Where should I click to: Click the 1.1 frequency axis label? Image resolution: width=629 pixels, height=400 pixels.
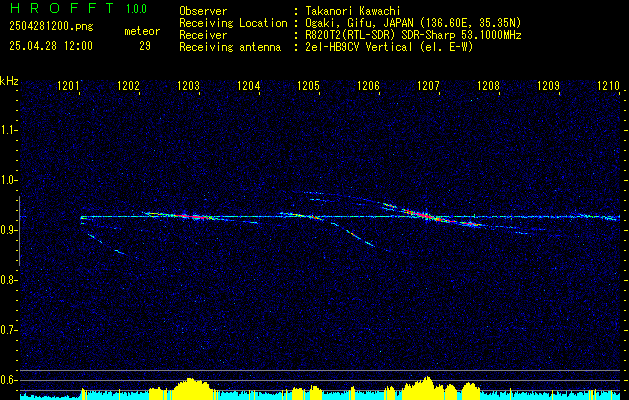(8, 130)
